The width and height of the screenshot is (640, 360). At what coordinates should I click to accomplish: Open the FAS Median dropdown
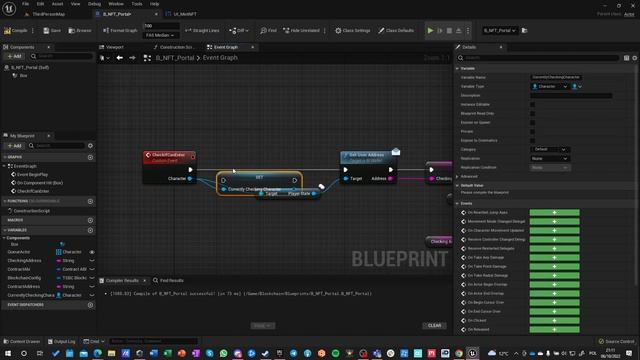[160, 36]
